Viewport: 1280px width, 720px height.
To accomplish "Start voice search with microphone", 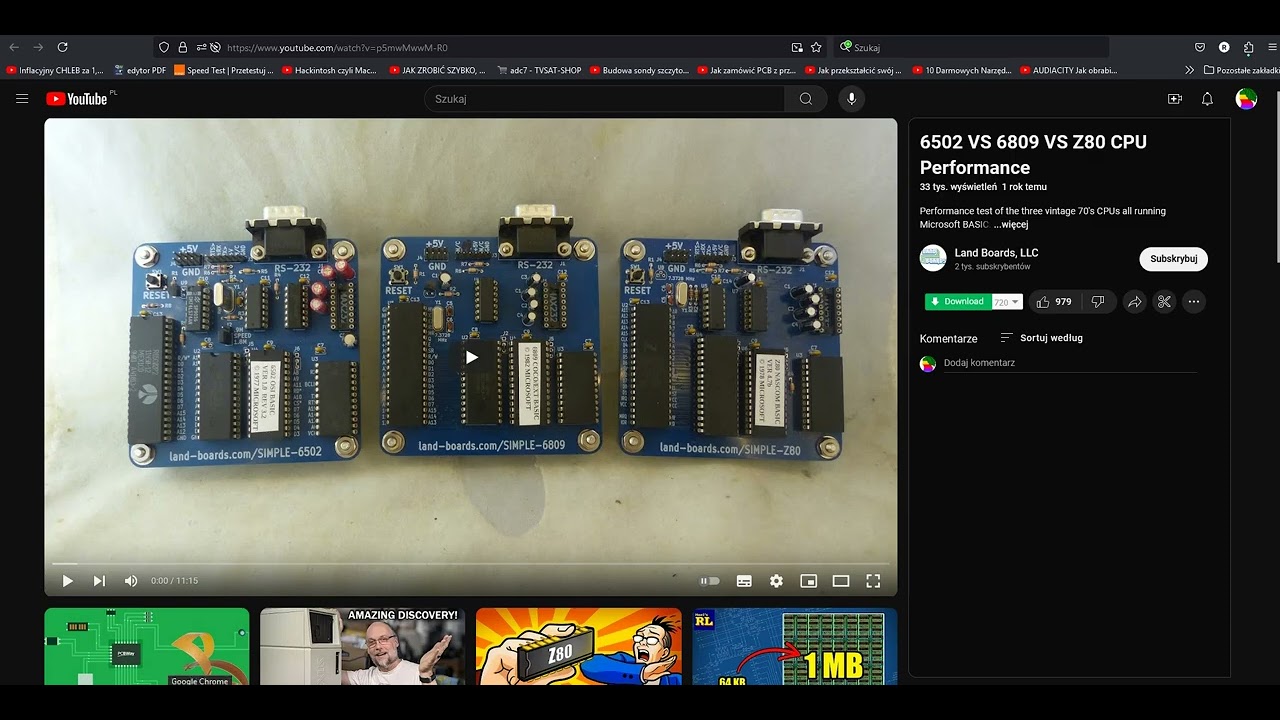I will pyautogui.click(x=852, y=99).
